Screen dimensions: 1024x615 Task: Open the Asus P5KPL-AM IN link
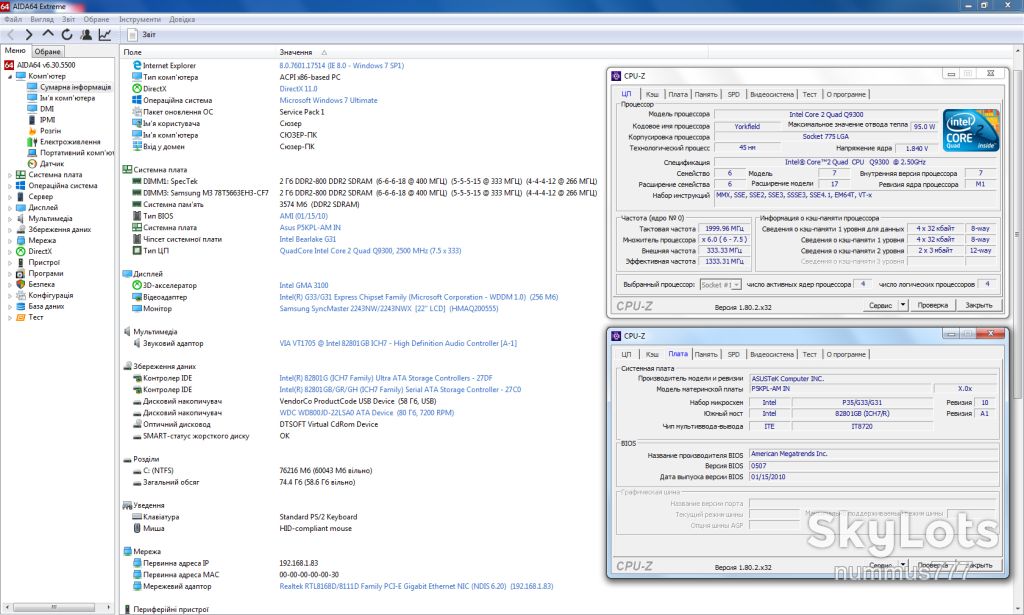tap(310, 228)
